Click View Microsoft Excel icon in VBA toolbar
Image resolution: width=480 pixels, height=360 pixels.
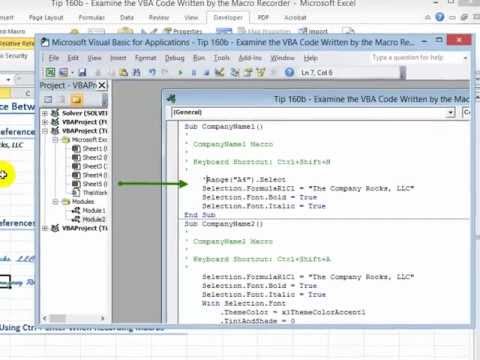pyautogui.click(x=50, y=72)
